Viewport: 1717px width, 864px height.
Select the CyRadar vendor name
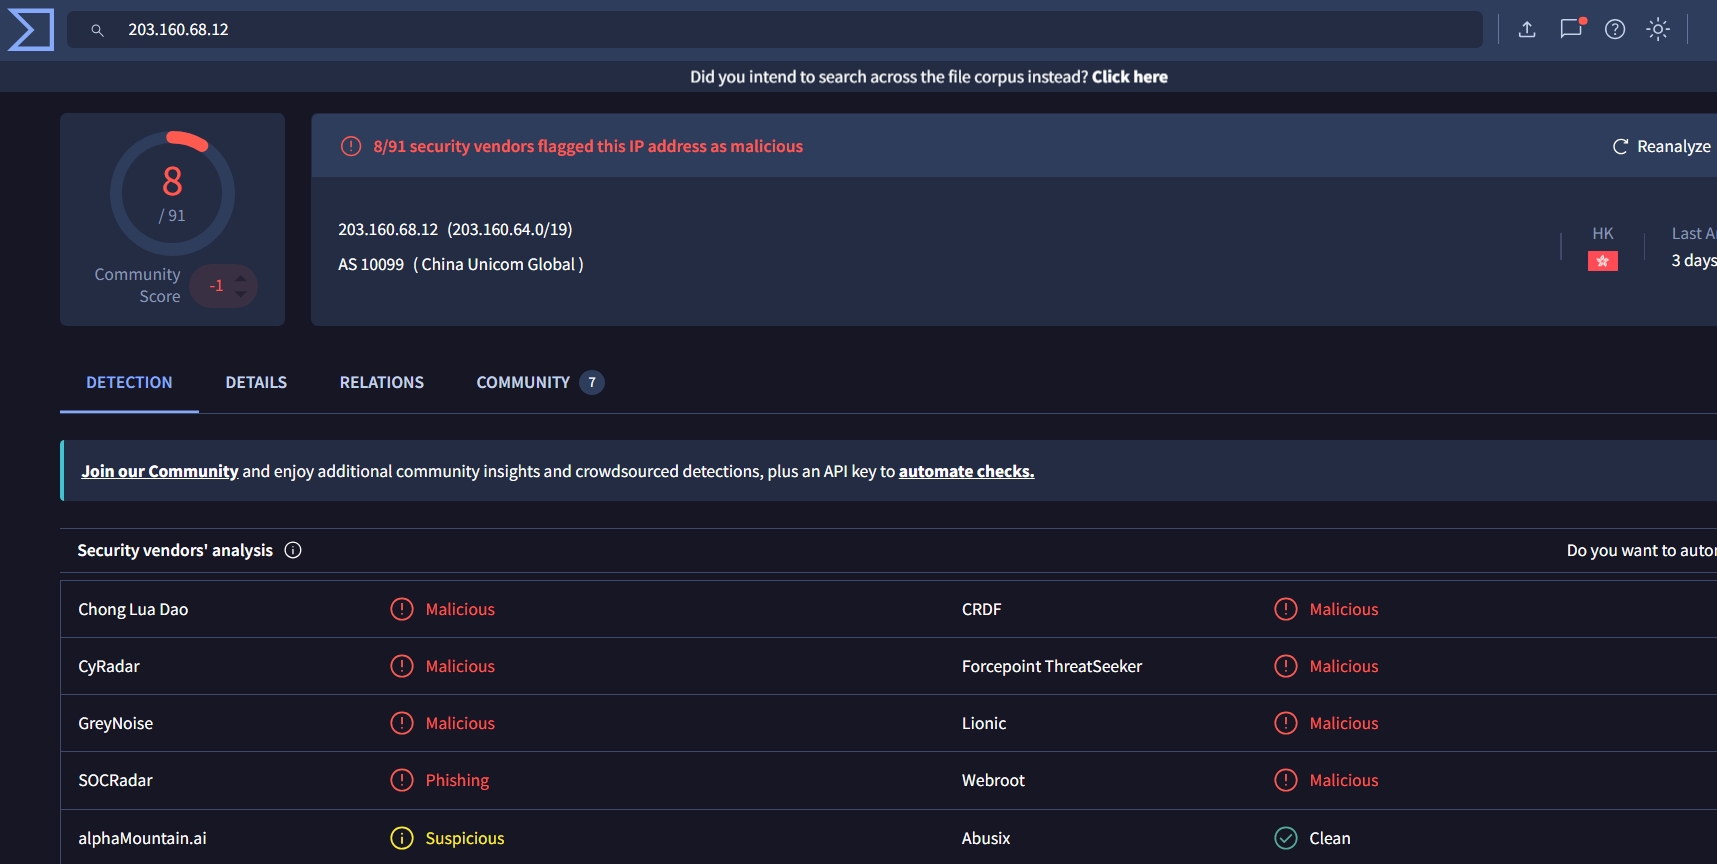point(109,666)
